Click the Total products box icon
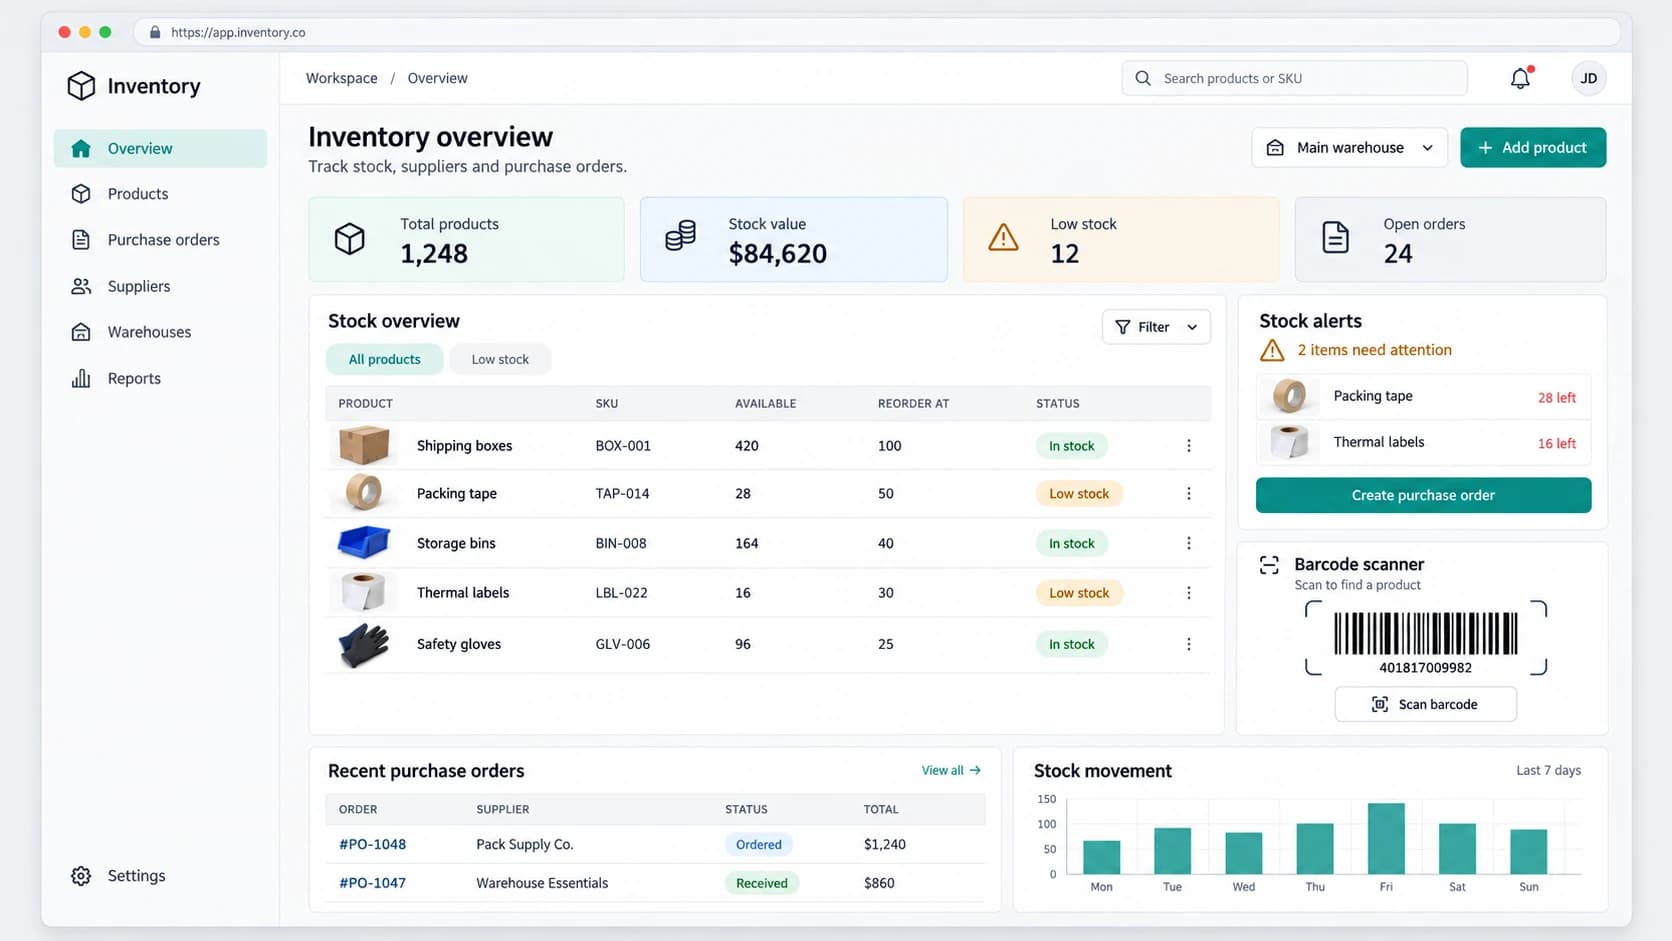The height and width of the screenshot is (941, 1672). tap(349, 238)
